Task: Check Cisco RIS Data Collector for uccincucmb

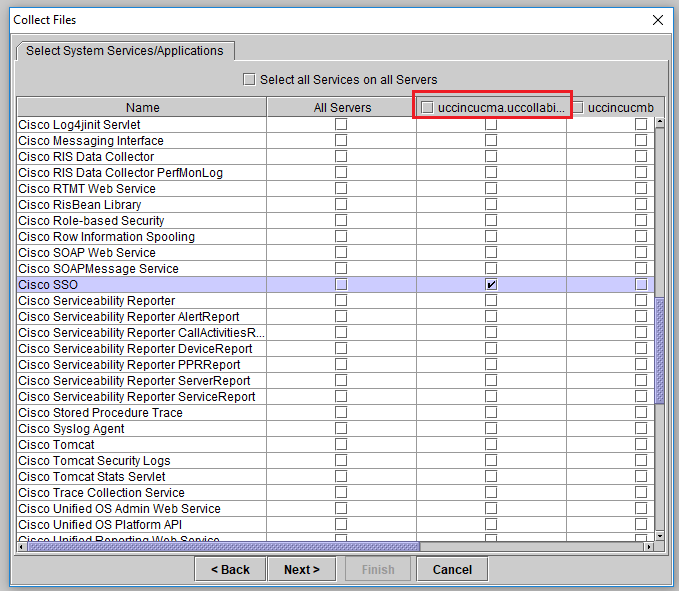Action: tap(641, 156)
